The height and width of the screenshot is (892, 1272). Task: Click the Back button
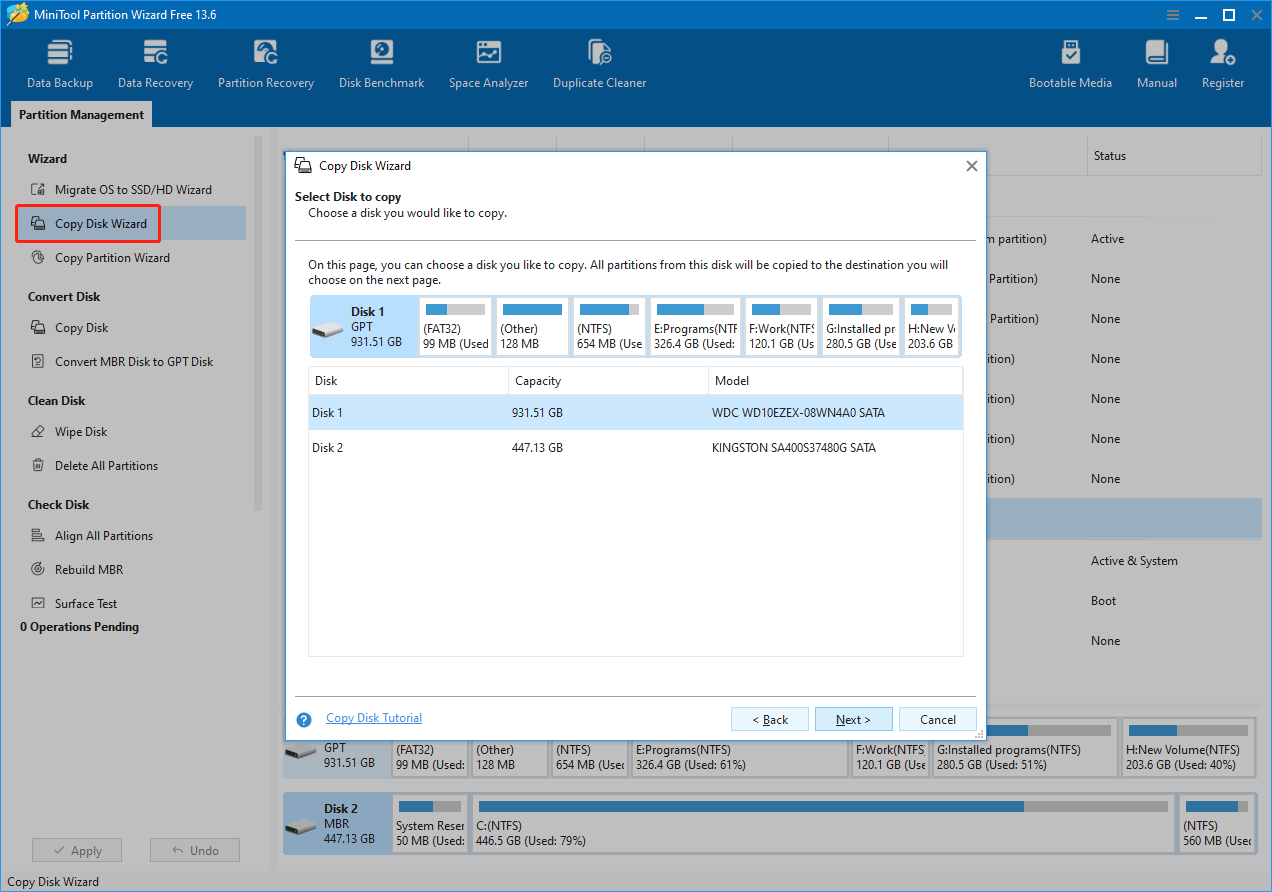click(769, 719)
